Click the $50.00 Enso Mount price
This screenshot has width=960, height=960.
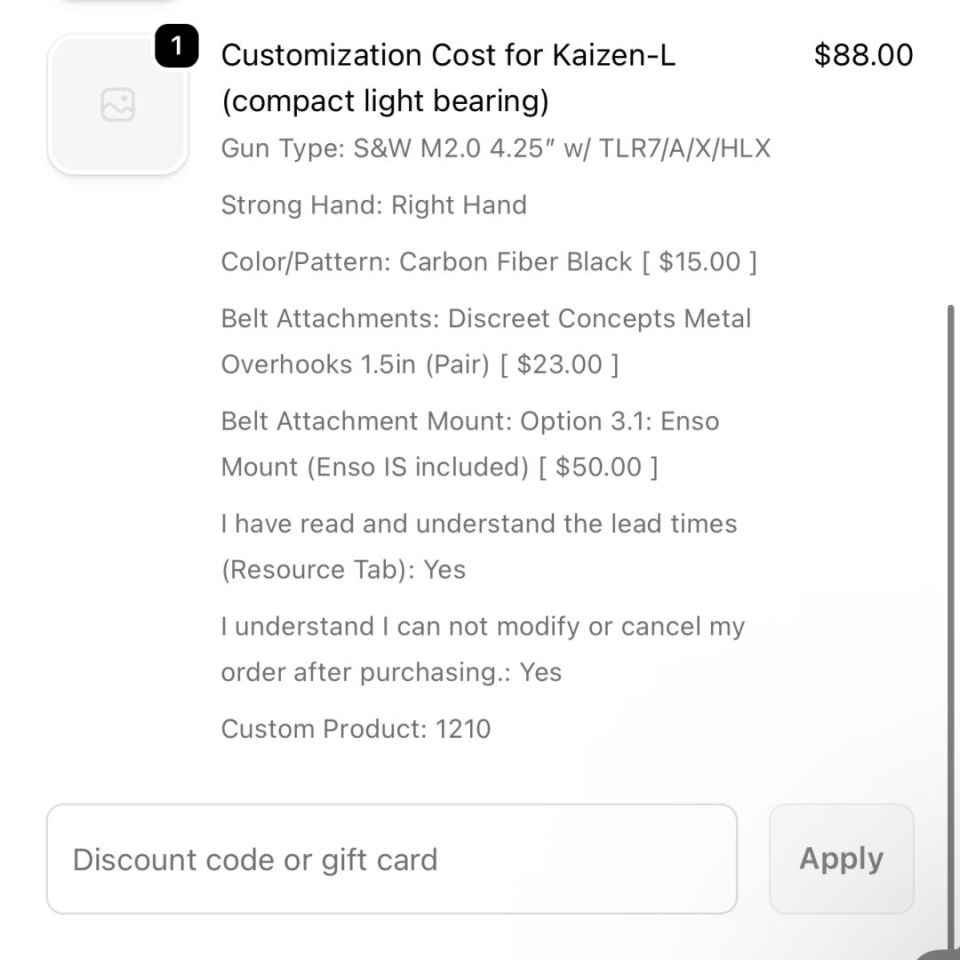pos(598,467)
